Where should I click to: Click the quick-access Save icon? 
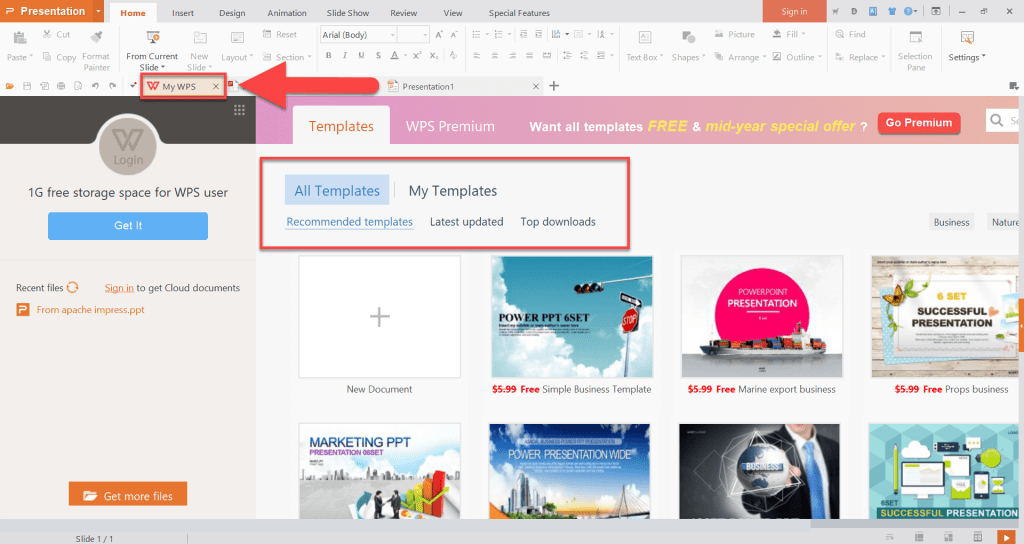pos(27,86)
